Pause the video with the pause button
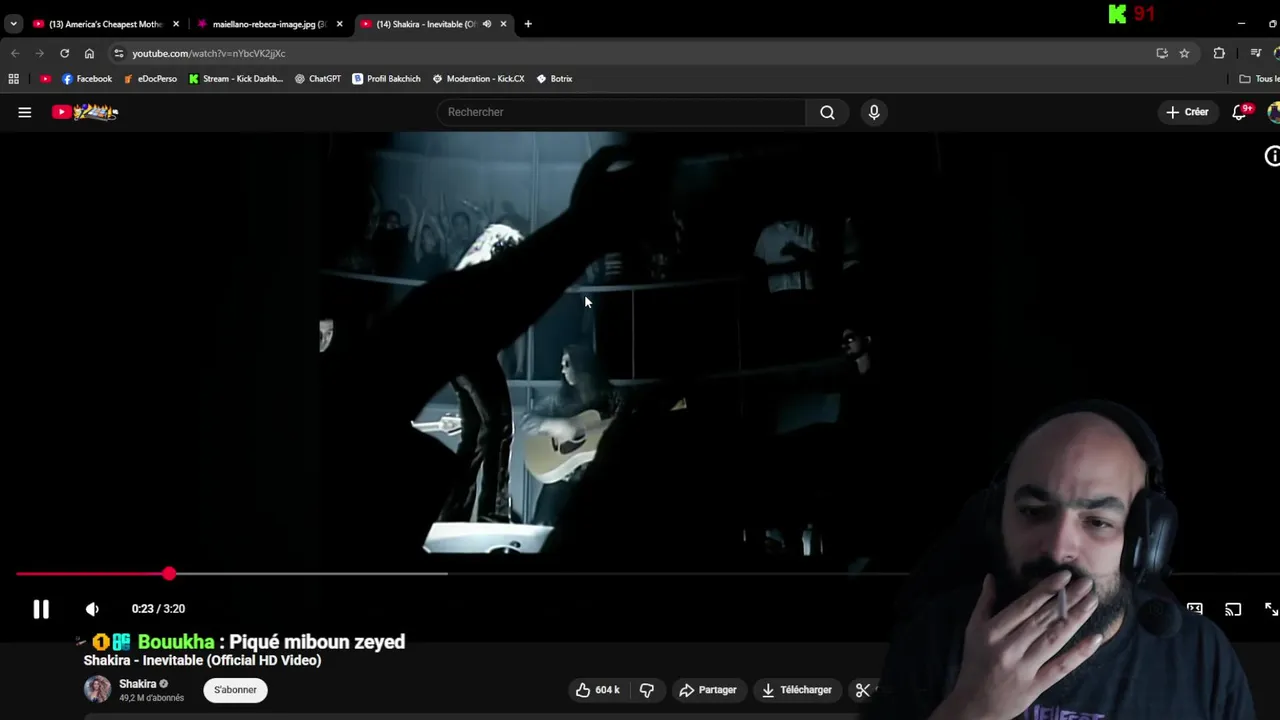 [41, 609]
